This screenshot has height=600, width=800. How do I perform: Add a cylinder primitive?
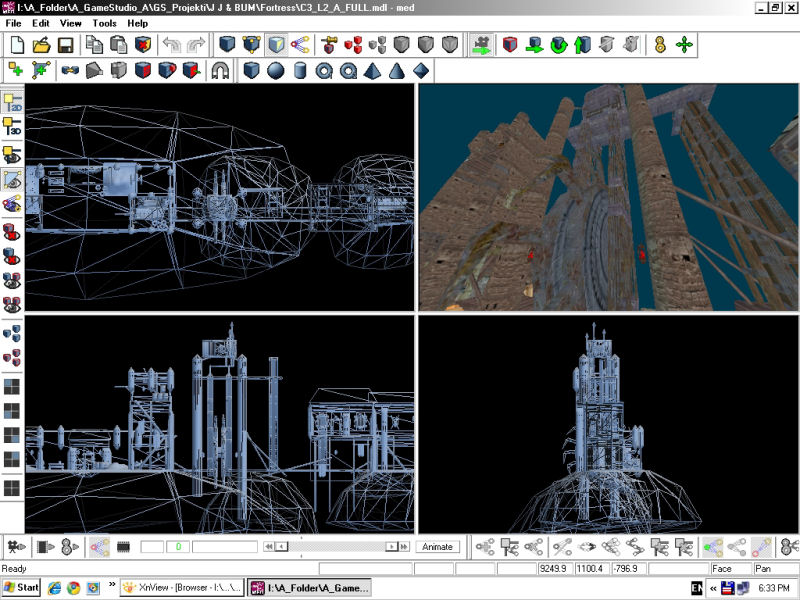300,70
